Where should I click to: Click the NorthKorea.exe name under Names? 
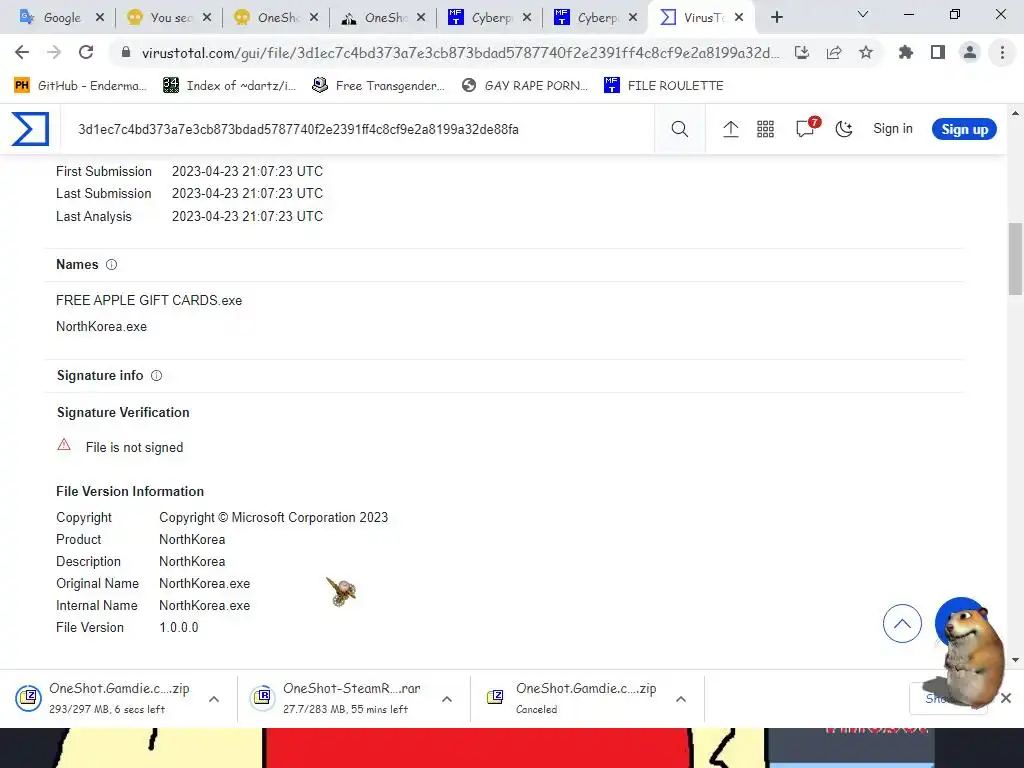[x=101, y=327]
